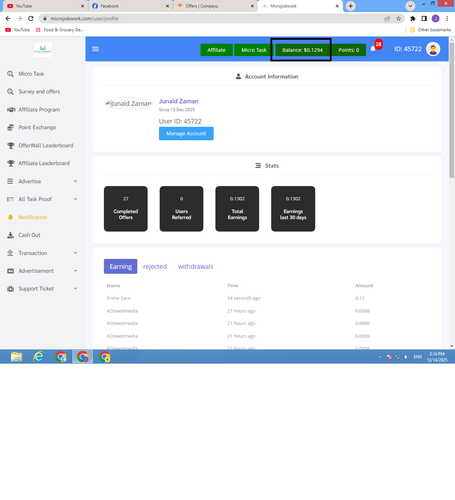Image resolution: width=455 pixels, height=500 pixels.
Task: Click the Cash Out download icon
Action: coord(11,235)
